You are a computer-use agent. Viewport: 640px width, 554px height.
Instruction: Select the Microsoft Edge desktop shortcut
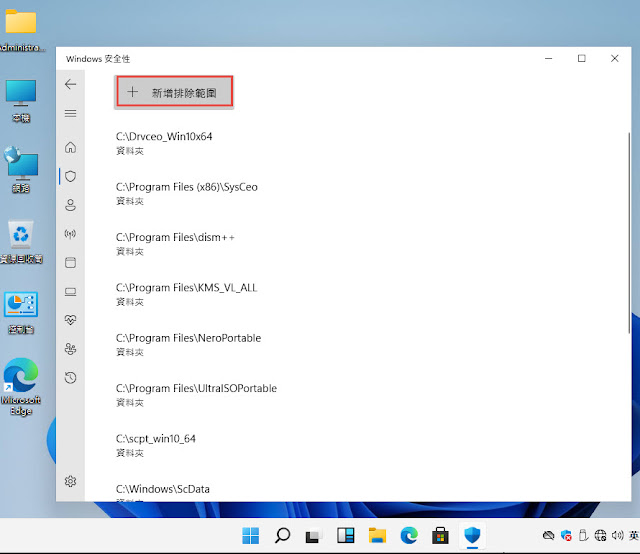click(21, 387)
